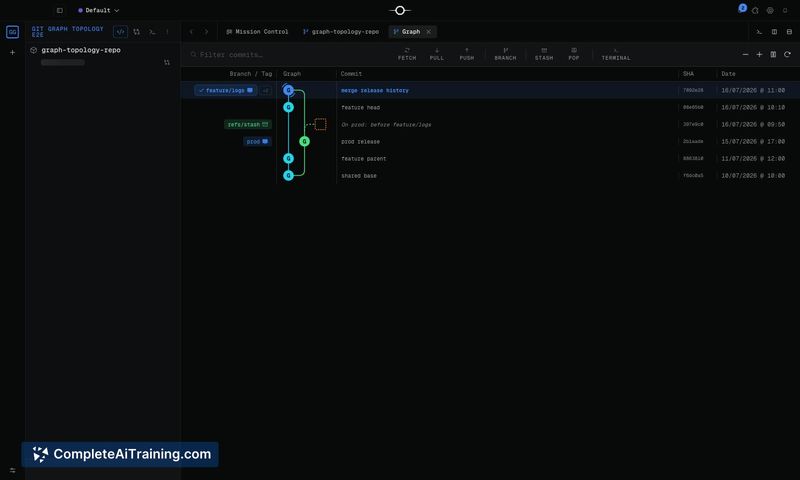Viewport: 800px width, 480px height.
Task: Select commit 'feature parent'
Action: tap(363, 159)
